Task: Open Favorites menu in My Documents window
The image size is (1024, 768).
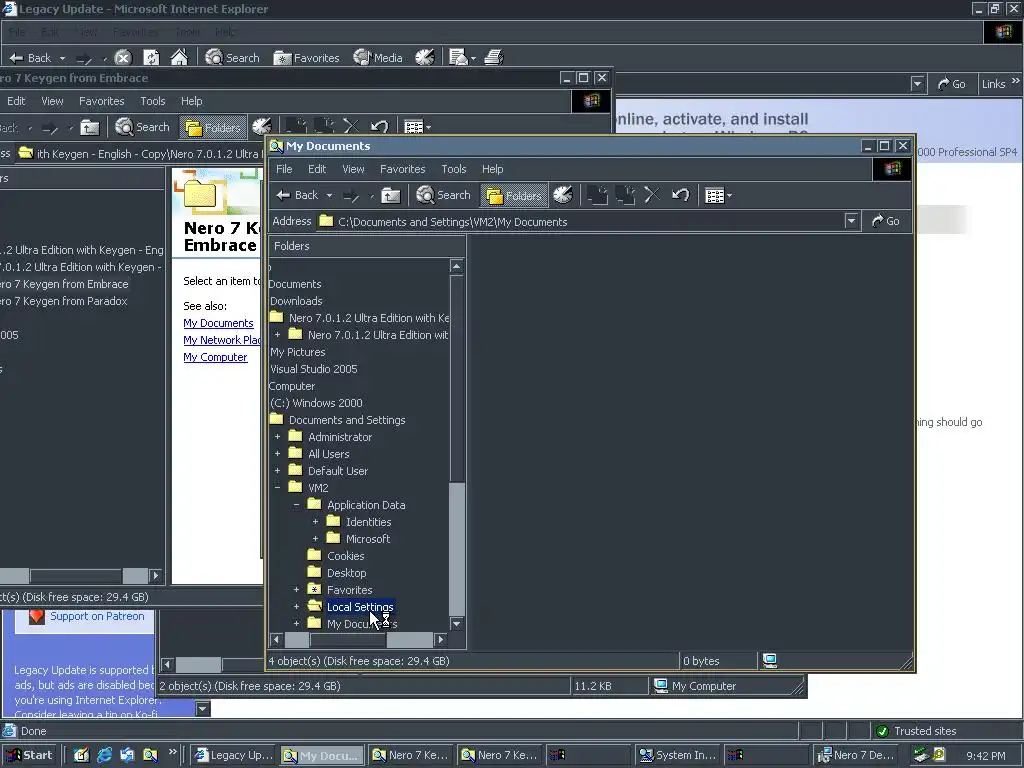Action: [402, 169]
